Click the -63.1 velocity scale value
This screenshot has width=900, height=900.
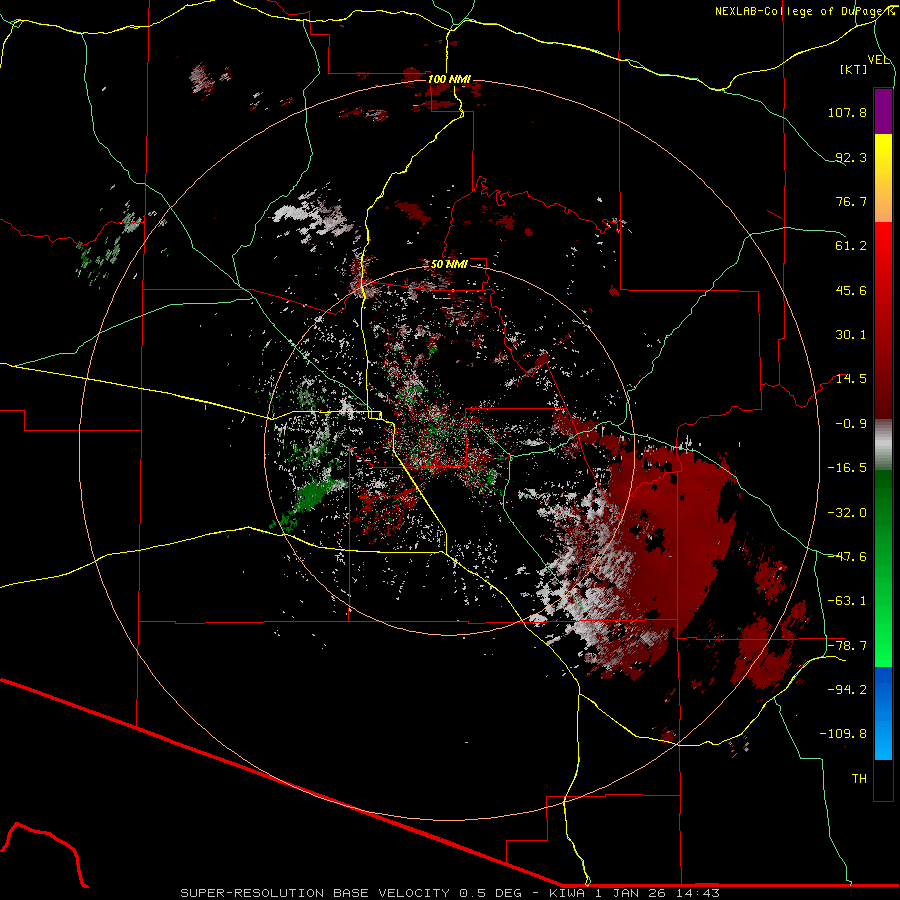coord(847,601)
